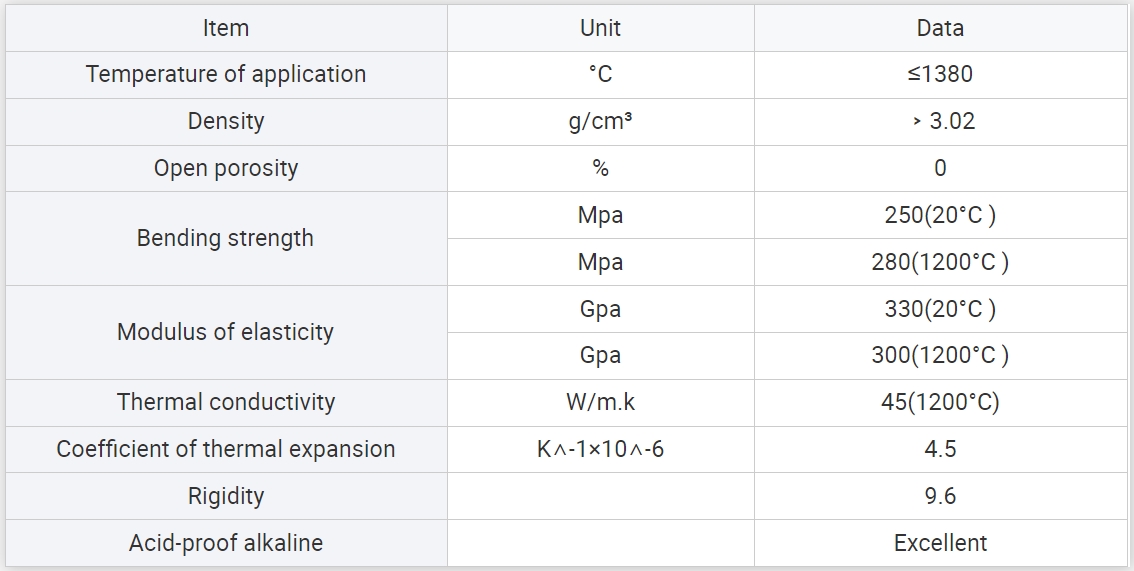Click the Data column header
Screen dimensions: 1134x571
[940, 28]
